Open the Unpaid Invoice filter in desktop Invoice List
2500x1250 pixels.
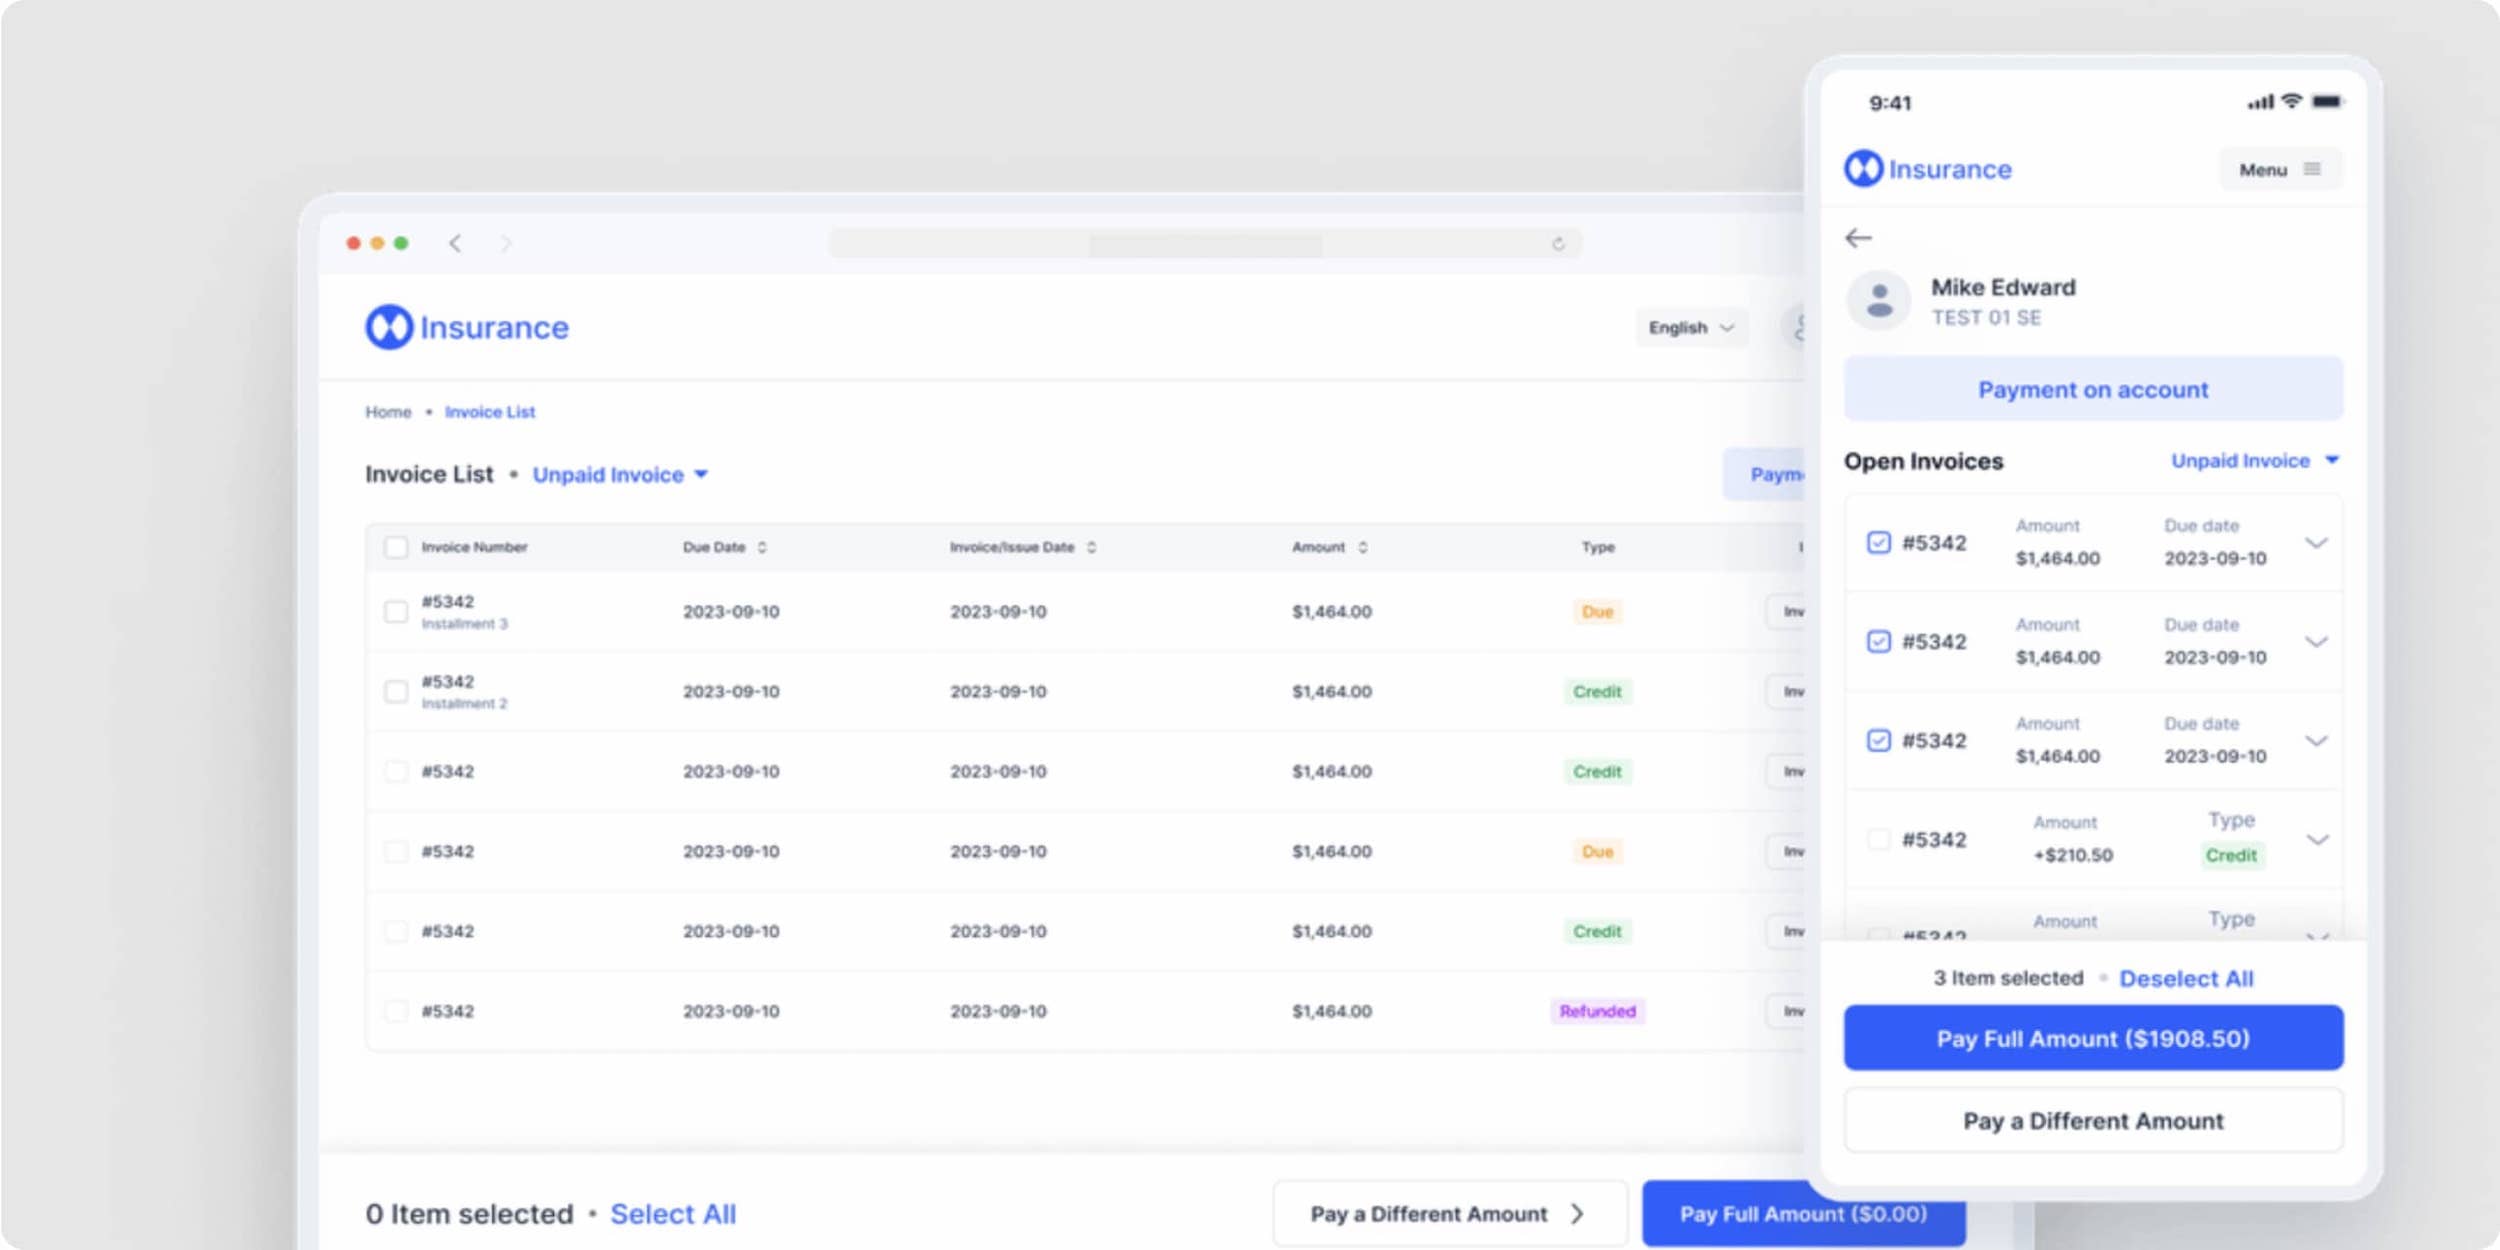tap(620, 474)
